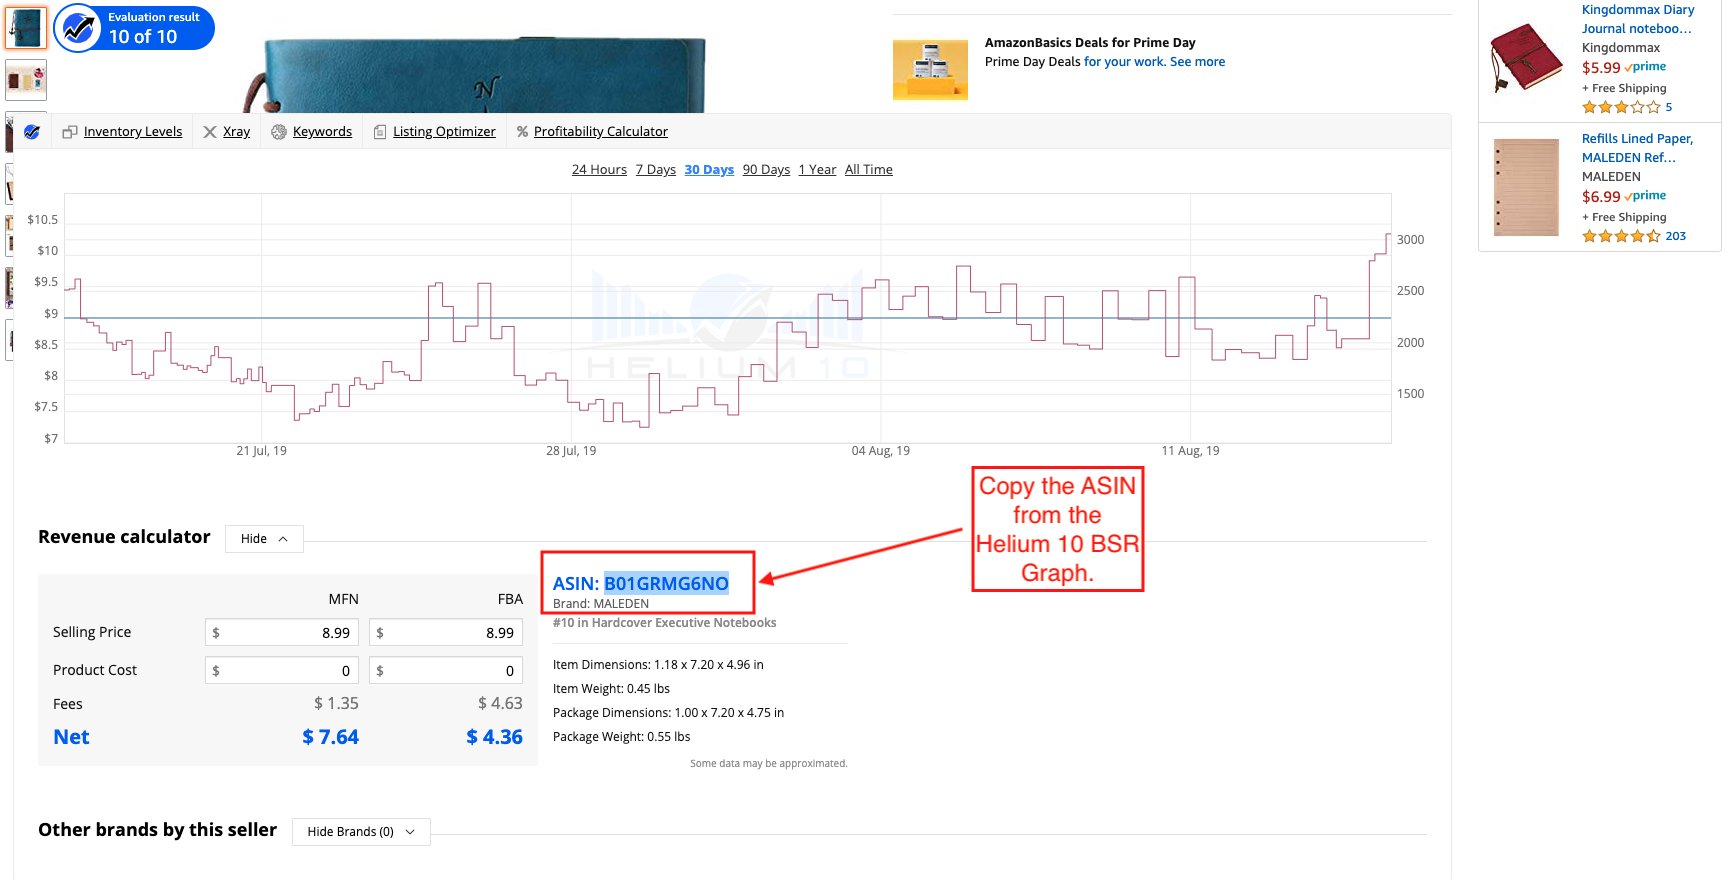Viewport: 1731px width, 880px height.
Task: View the 1 Year graph range
Action: point(817,170)
